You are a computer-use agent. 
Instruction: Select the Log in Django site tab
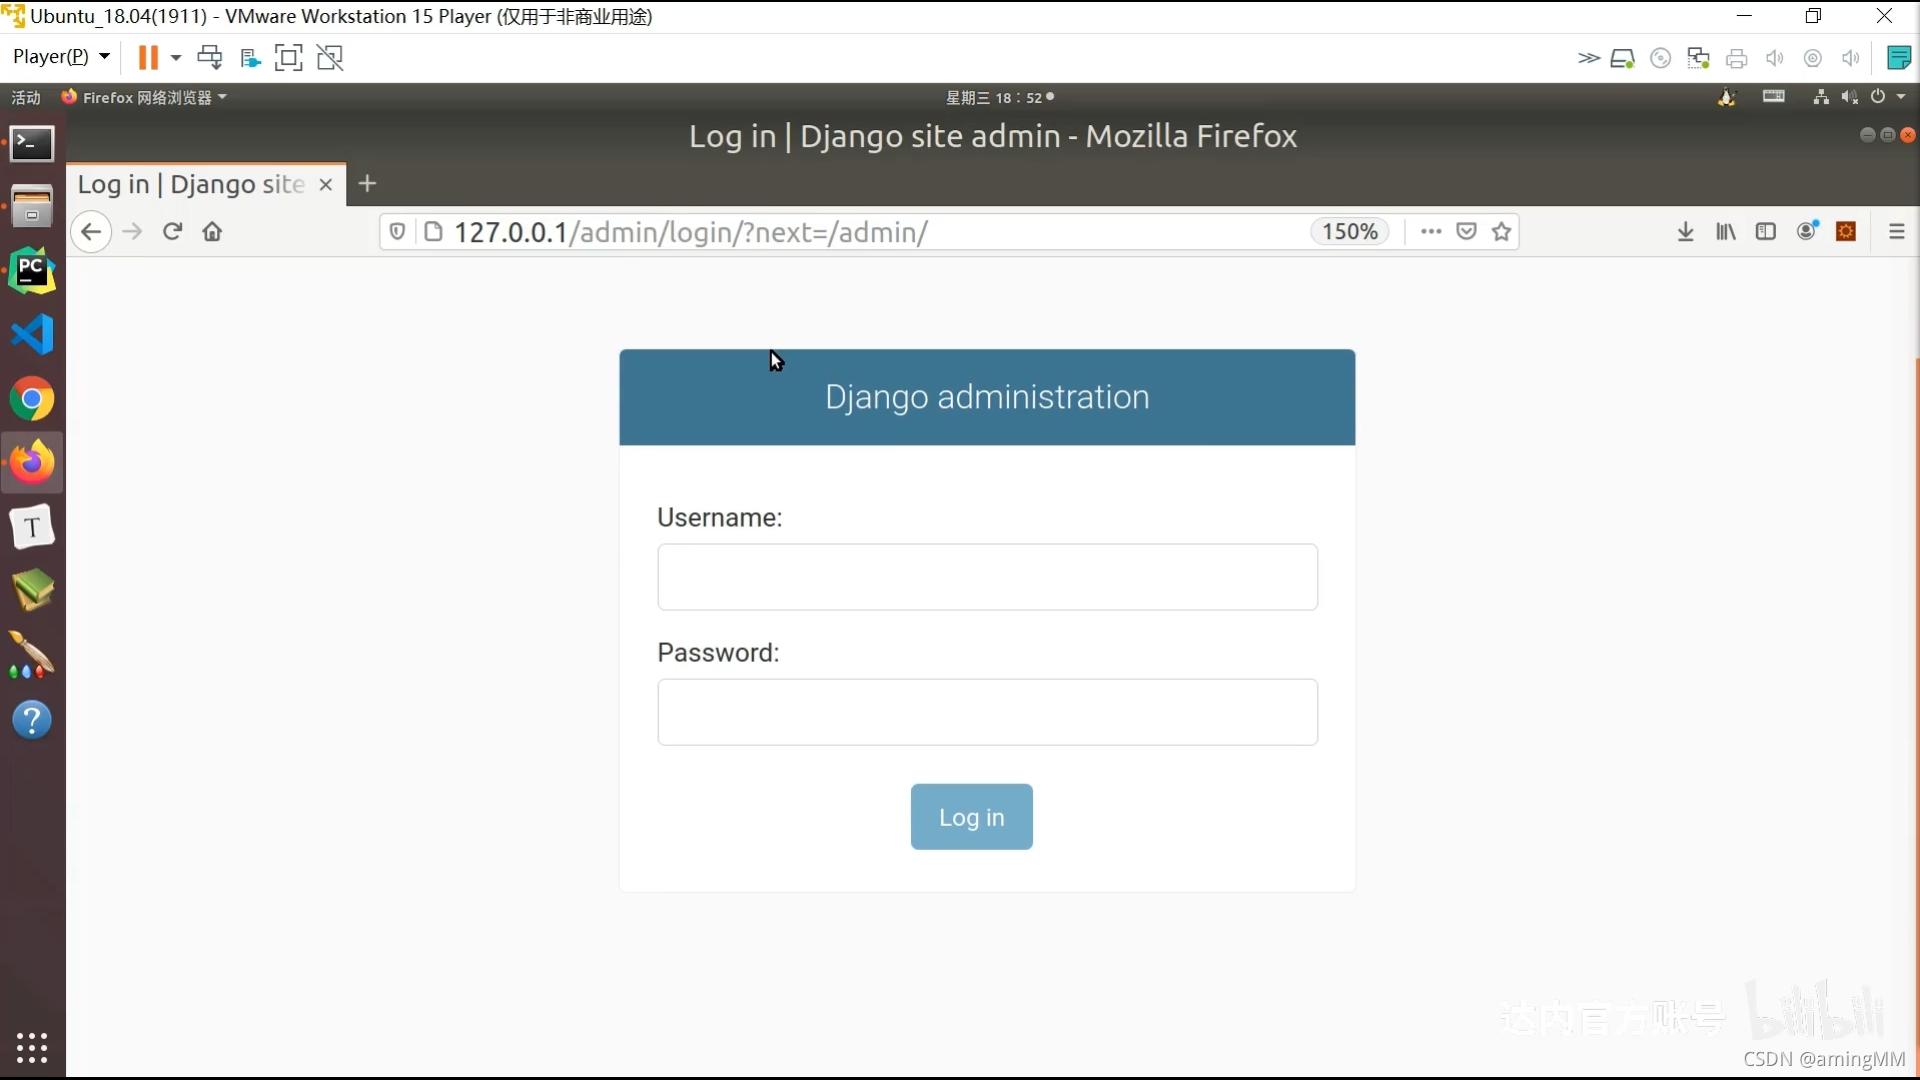click(190, 185)
